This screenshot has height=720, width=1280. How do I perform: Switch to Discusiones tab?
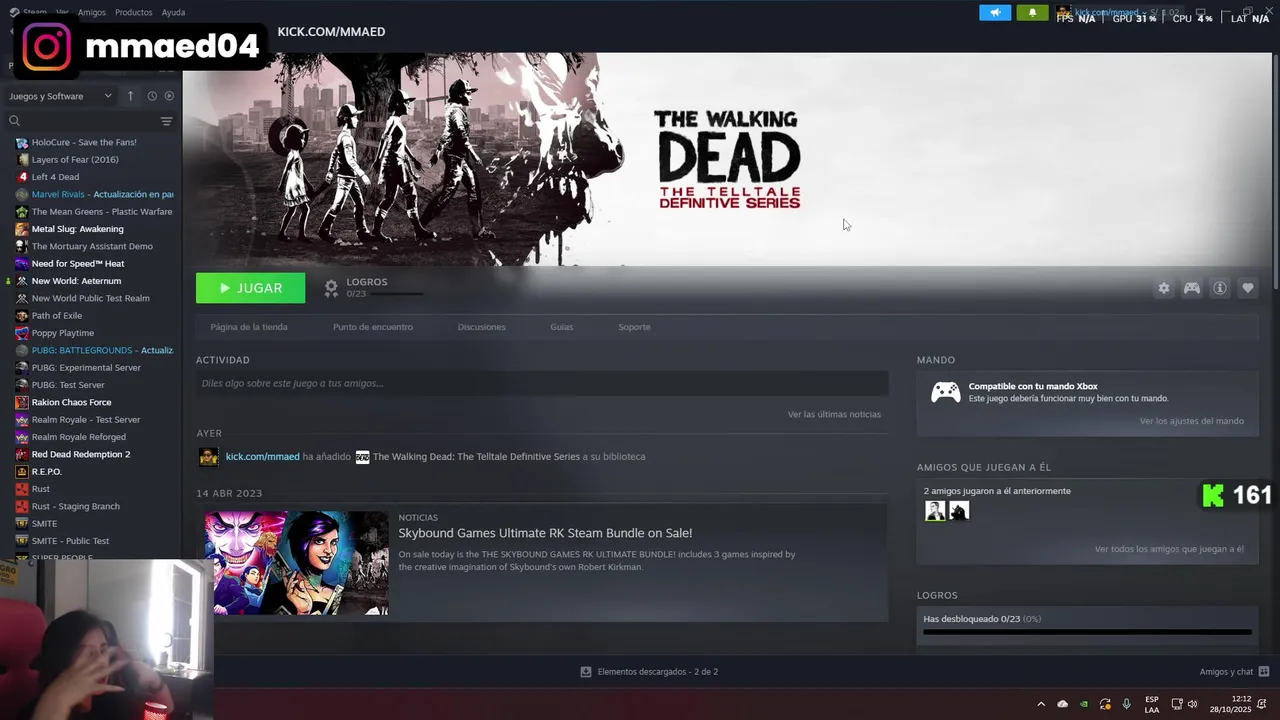(x=481, y=327)
